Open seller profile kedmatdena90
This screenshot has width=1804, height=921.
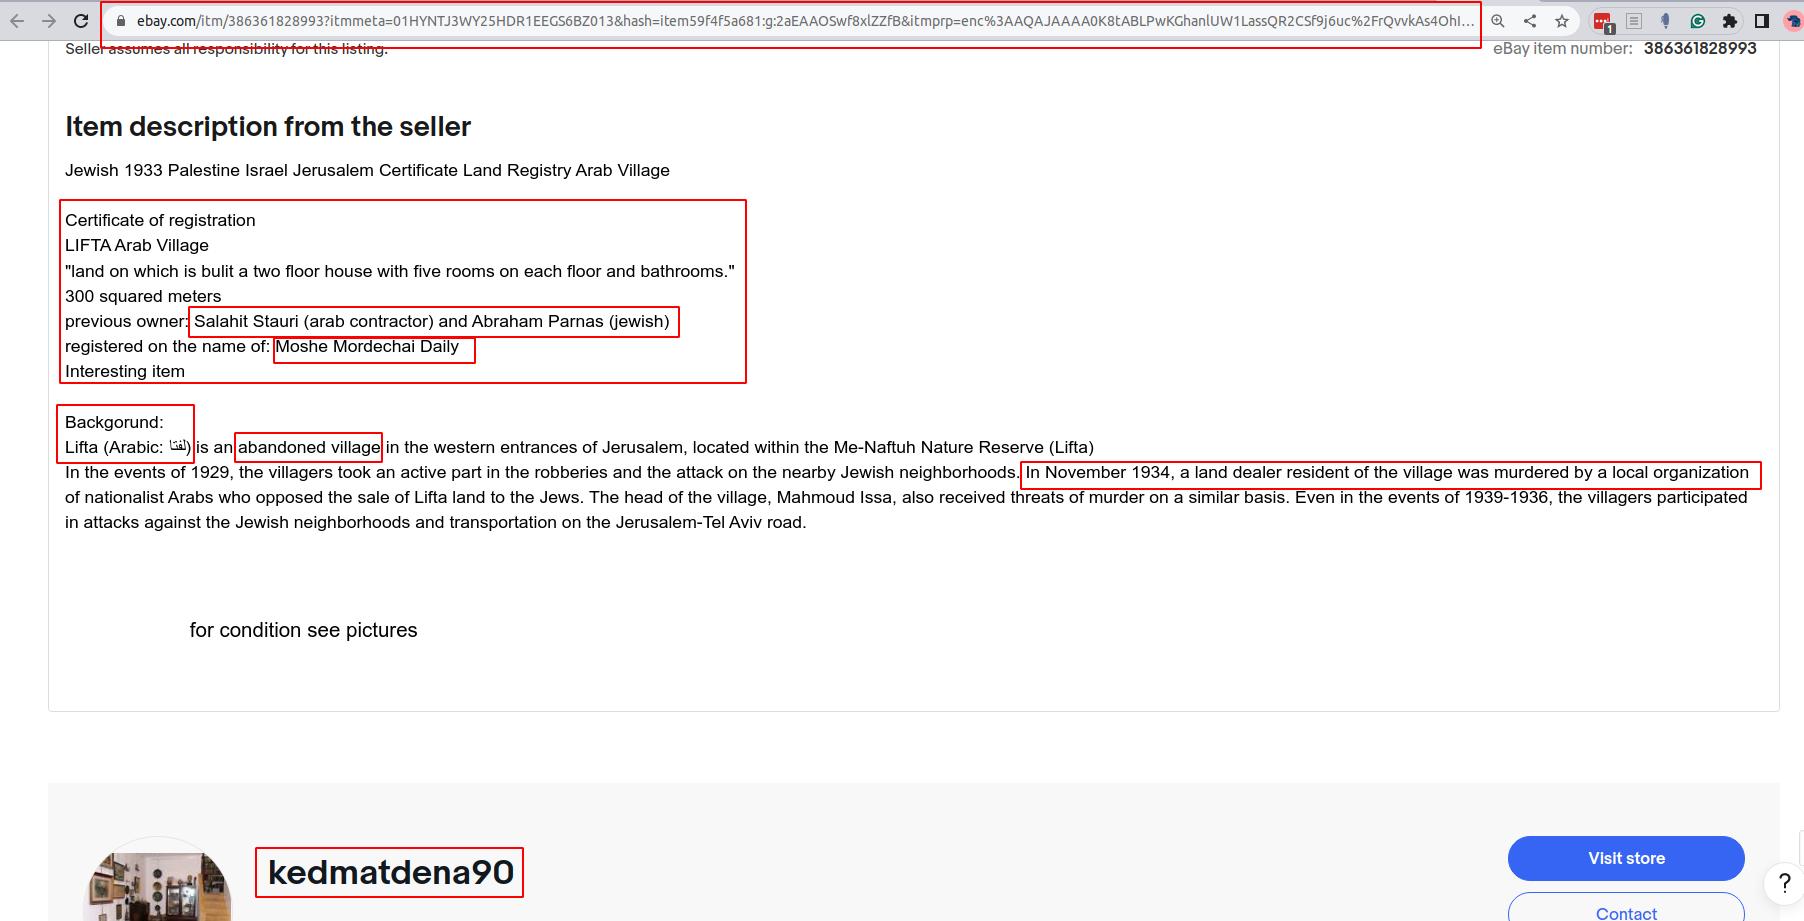tap(390, 872)
